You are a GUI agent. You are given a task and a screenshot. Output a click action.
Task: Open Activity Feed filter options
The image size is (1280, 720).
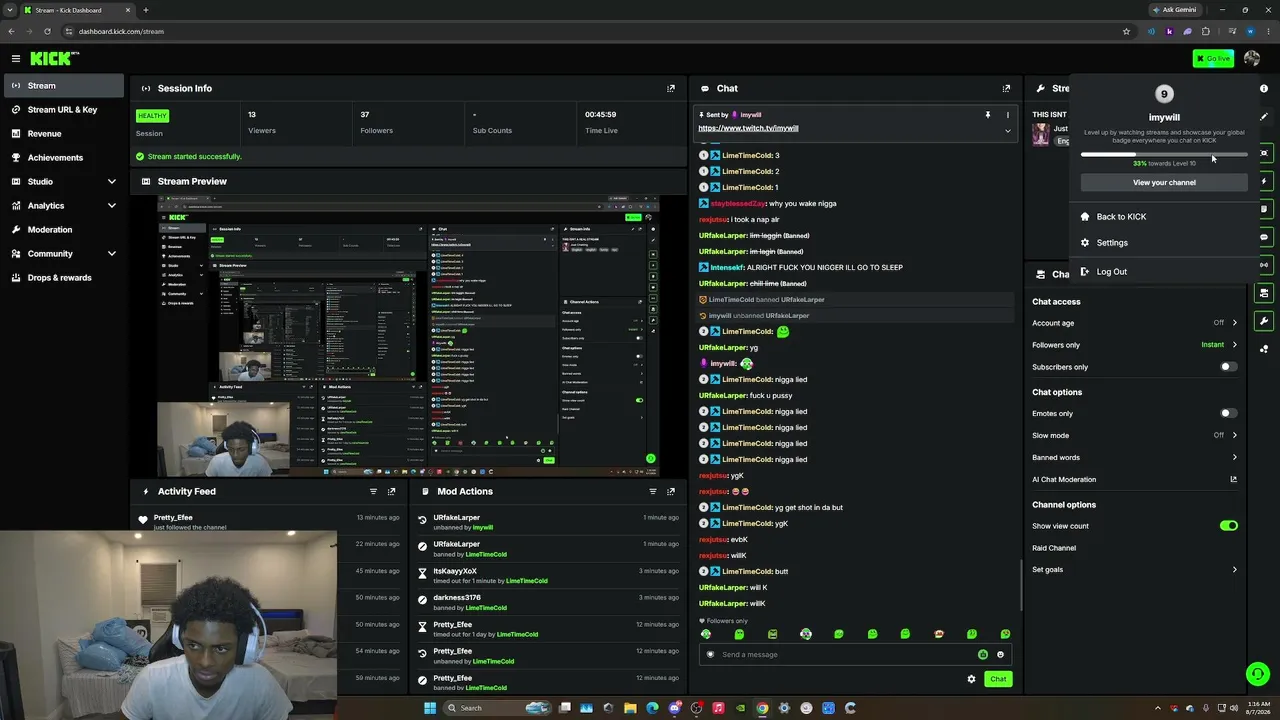coord(373,491)
